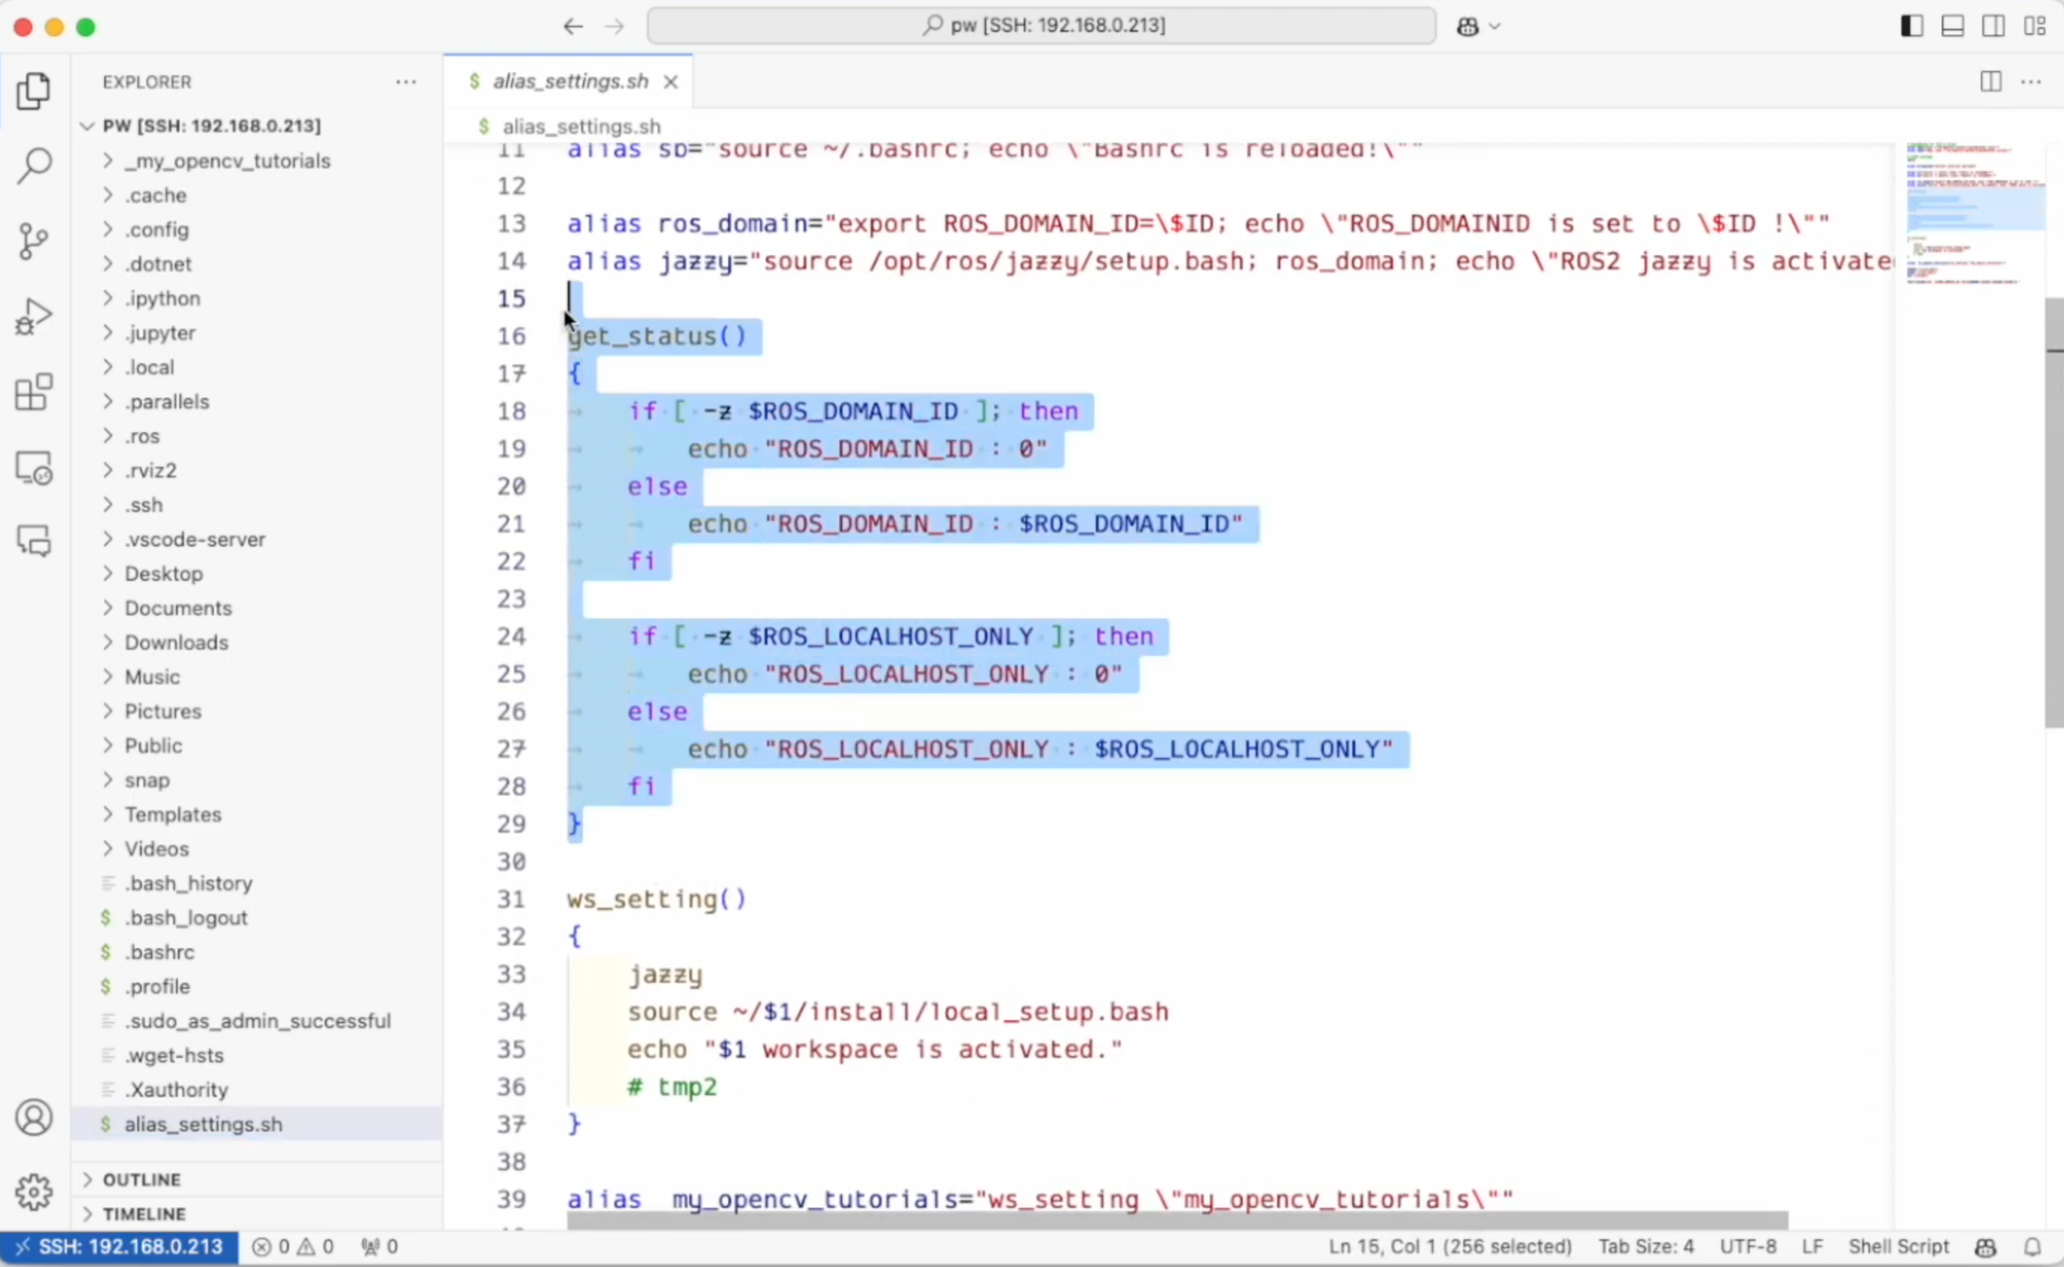Click the Accounts icon in activity bar
2064x1267 pixels.
click(x=34, y=1117)
